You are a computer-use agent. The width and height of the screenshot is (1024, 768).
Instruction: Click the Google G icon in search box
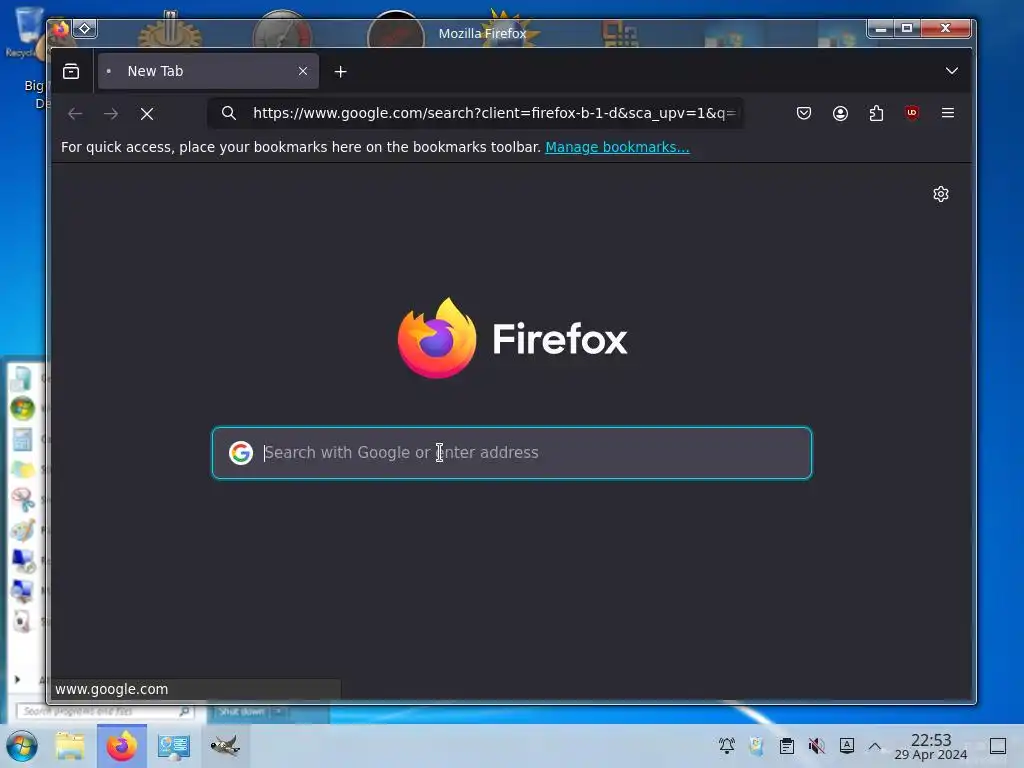(240, 453)
